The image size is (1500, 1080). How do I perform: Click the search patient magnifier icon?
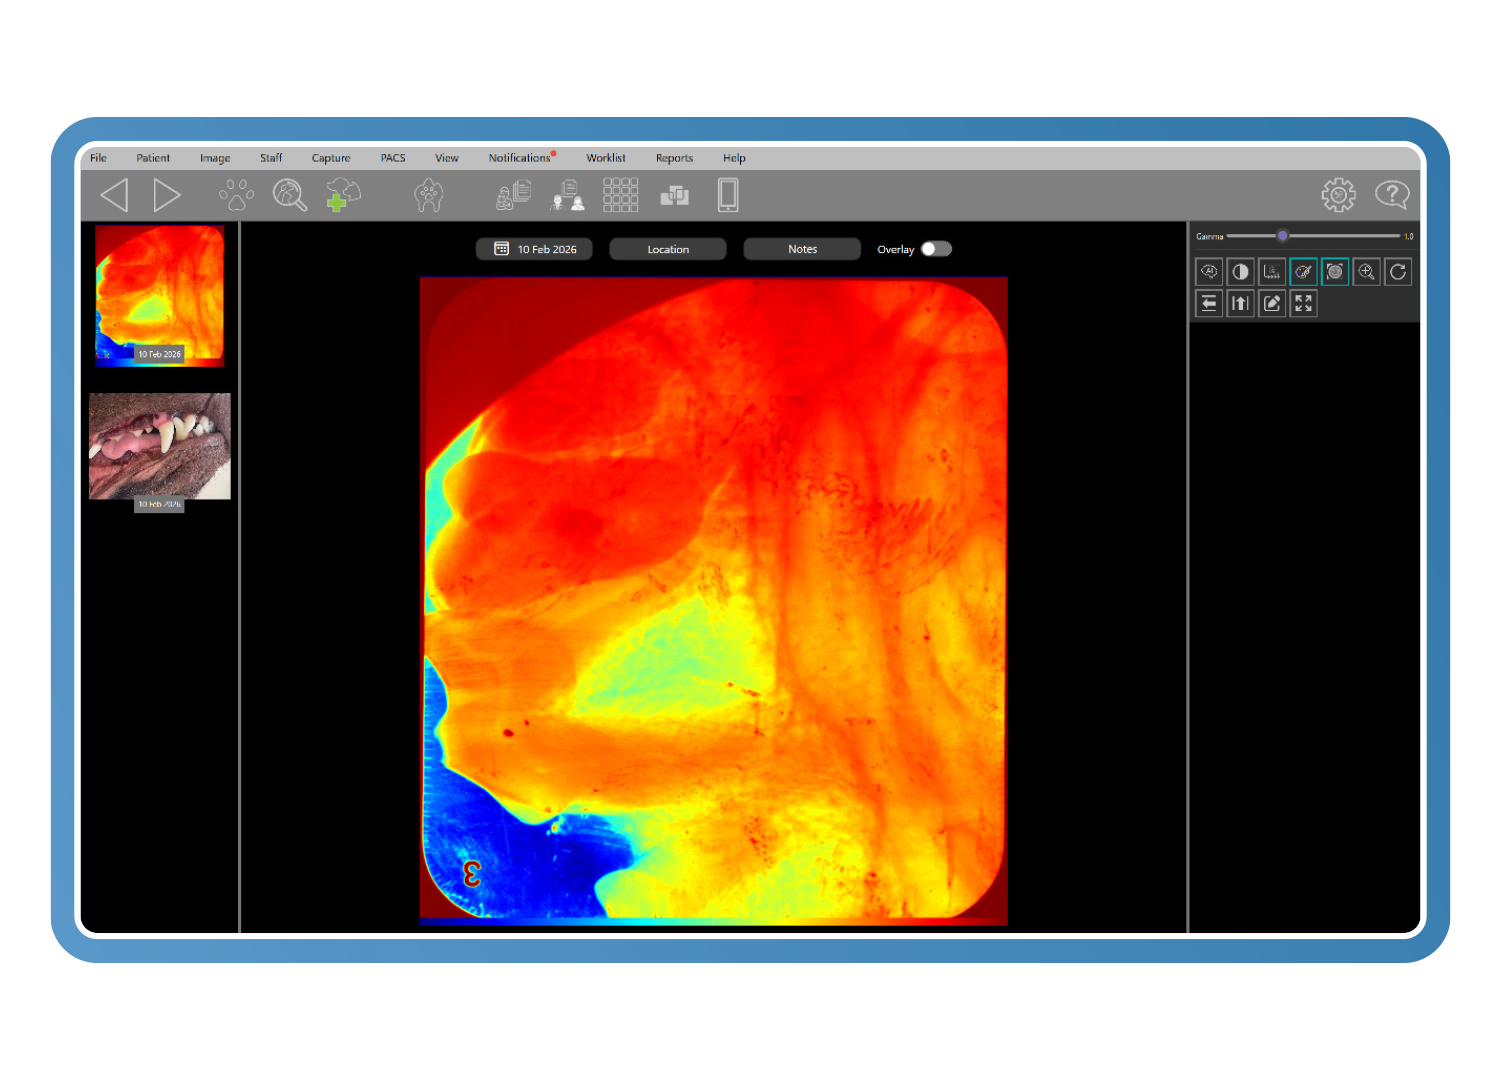pyautogui.click(x=290, y=195)
